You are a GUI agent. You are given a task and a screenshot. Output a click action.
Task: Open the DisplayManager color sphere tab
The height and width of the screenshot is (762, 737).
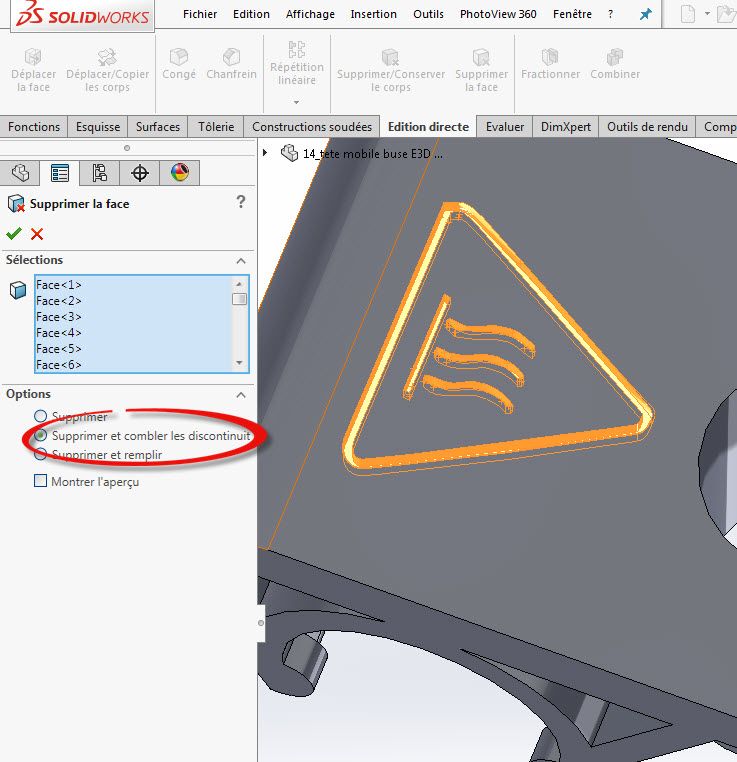tap(180, 173)
